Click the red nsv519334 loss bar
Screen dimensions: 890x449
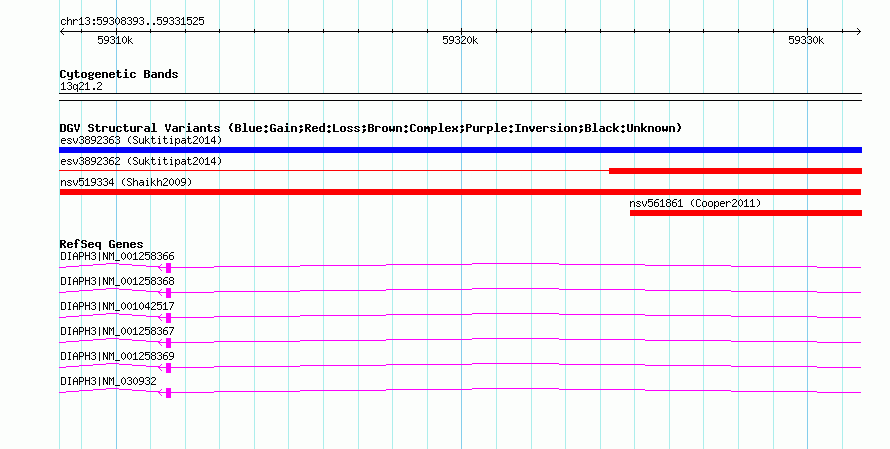pyautogui.click(x=460, y=192)
